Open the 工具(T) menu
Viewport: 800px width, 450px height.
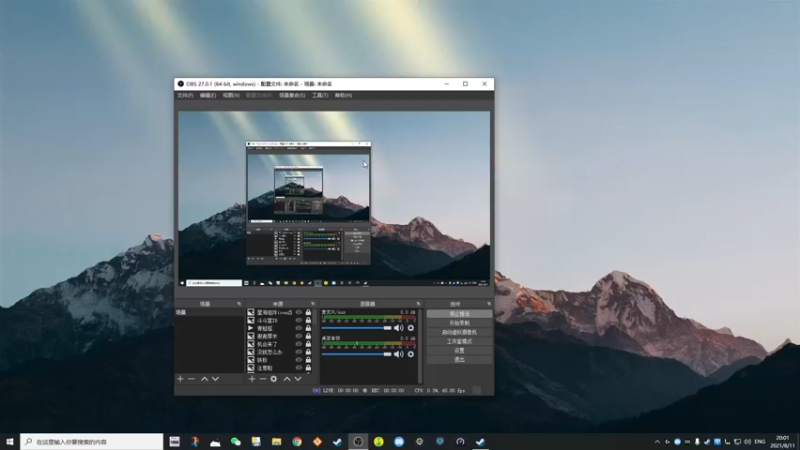(x=320, y=95)
